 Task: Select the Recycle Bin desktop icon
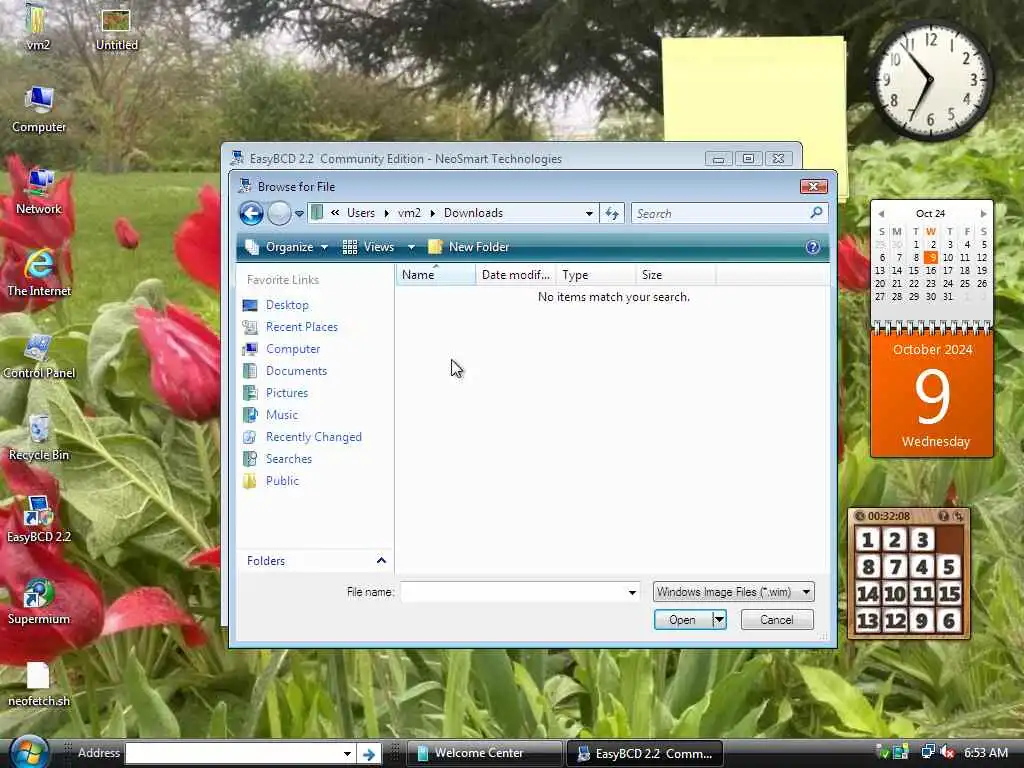tap(39, 438)
